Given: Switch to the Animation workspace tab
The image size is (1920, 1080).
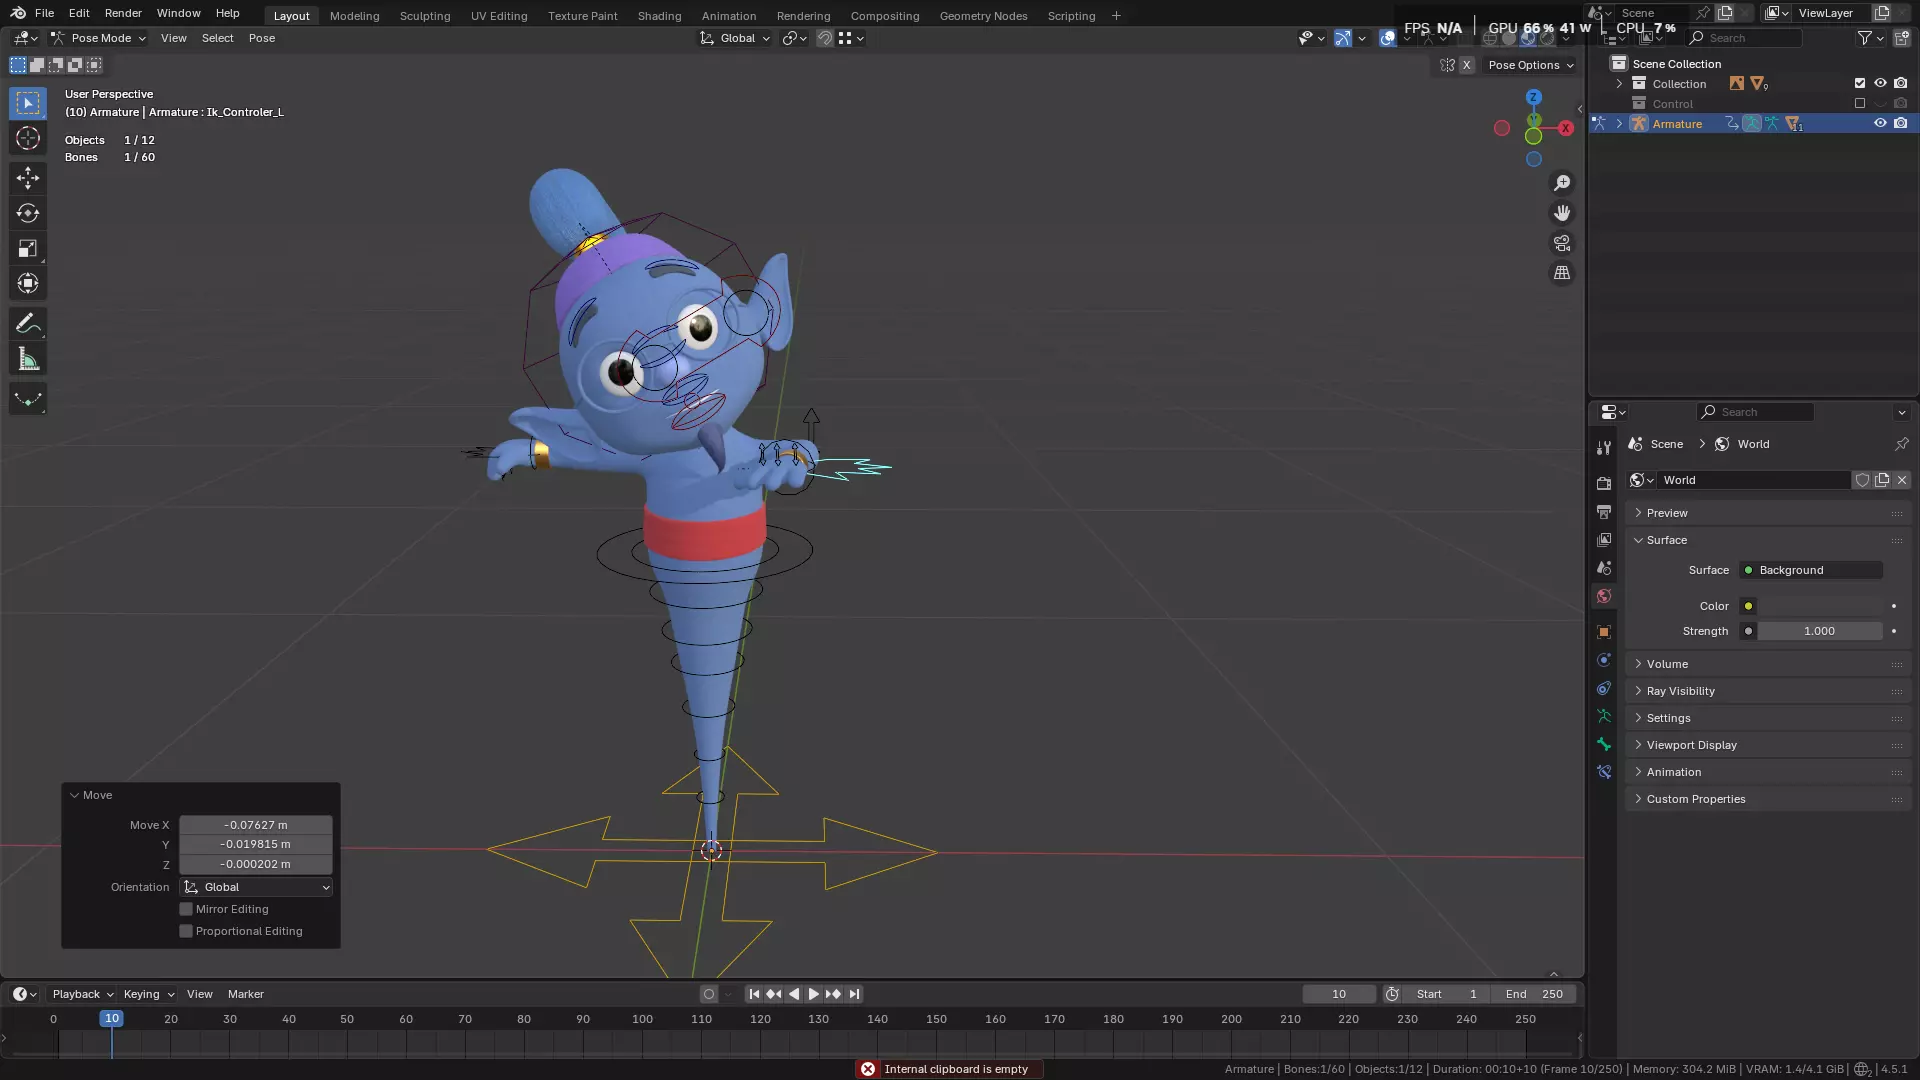Looking at the screenshot, I should click(729, 16).
